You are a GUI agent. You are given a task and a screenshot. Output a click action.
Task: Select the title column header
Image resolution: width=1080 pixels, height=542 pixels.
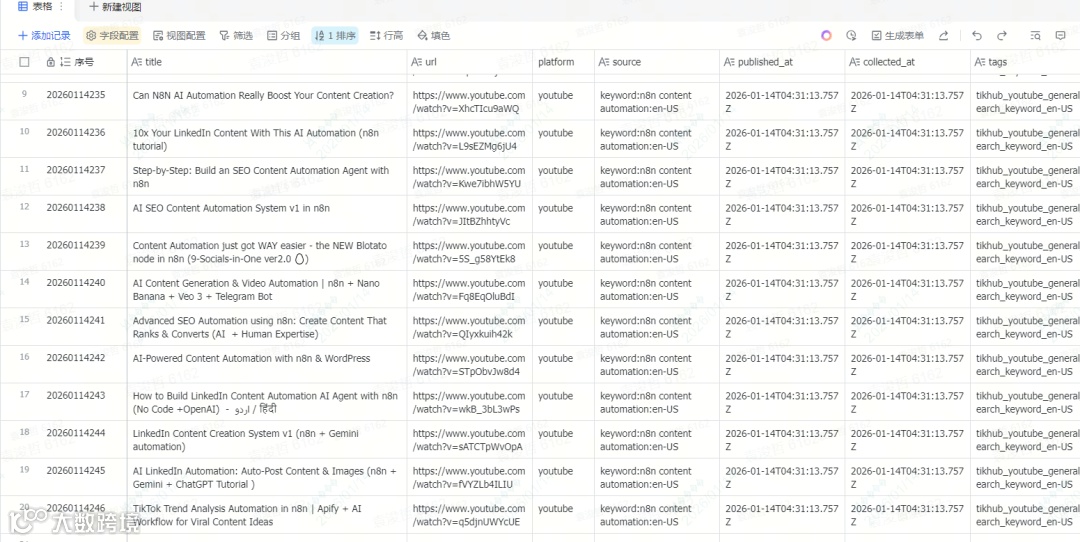(x=267, y=62)
